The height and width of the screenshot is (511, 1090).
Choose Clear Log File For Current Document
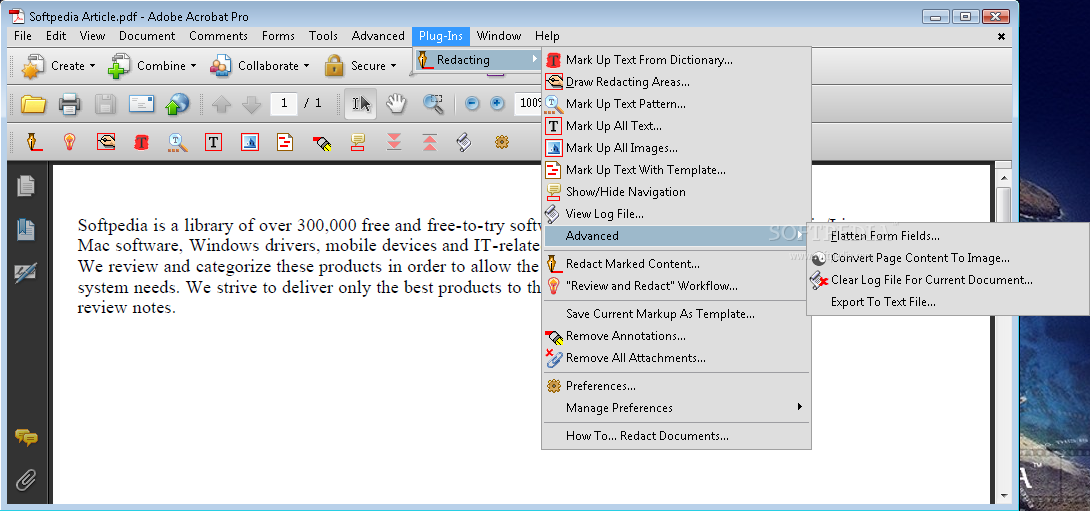(948, 280)
